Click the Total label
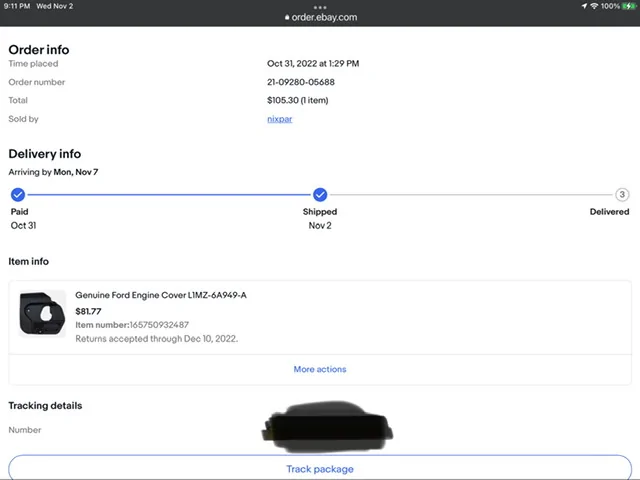The image size is (640, 480). (x=18, y=100)
